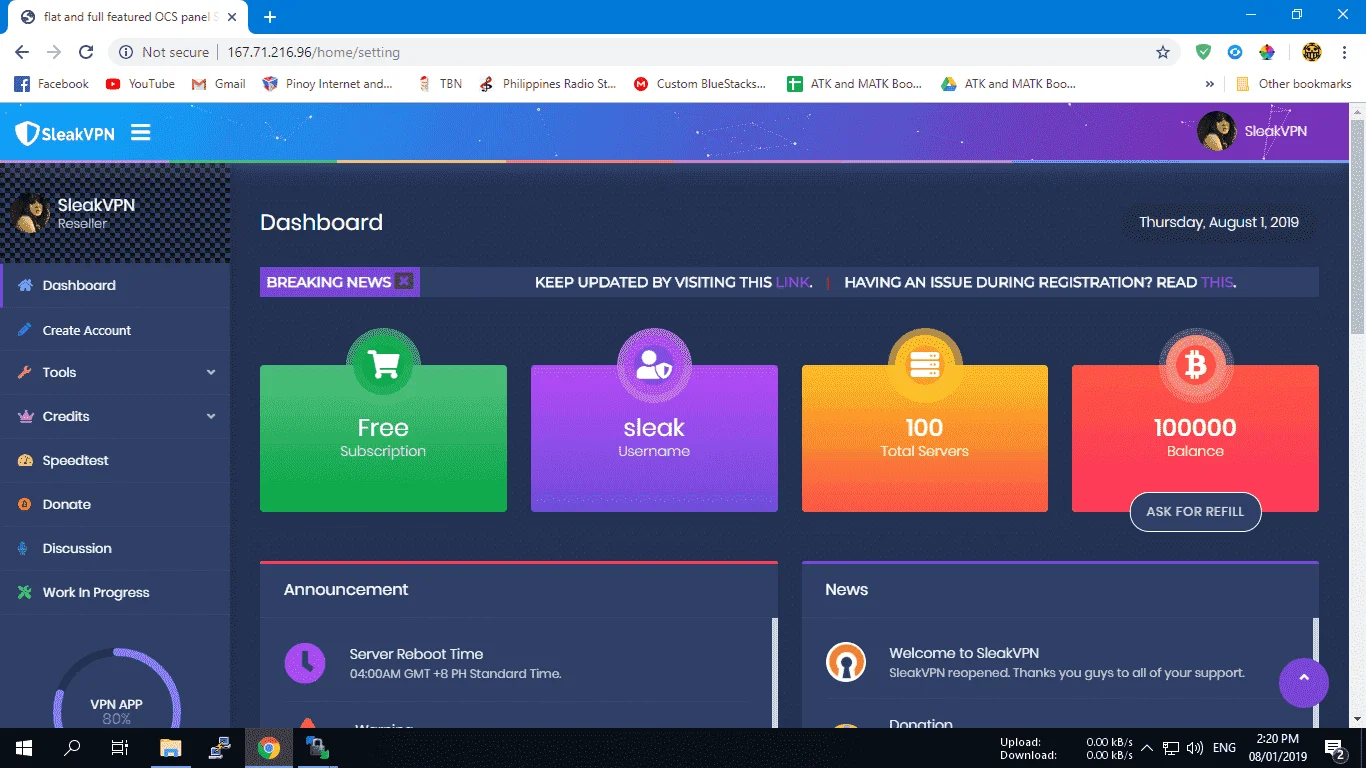
Task: Open the YouTube bookmark
Action: (x=140, y=84)
